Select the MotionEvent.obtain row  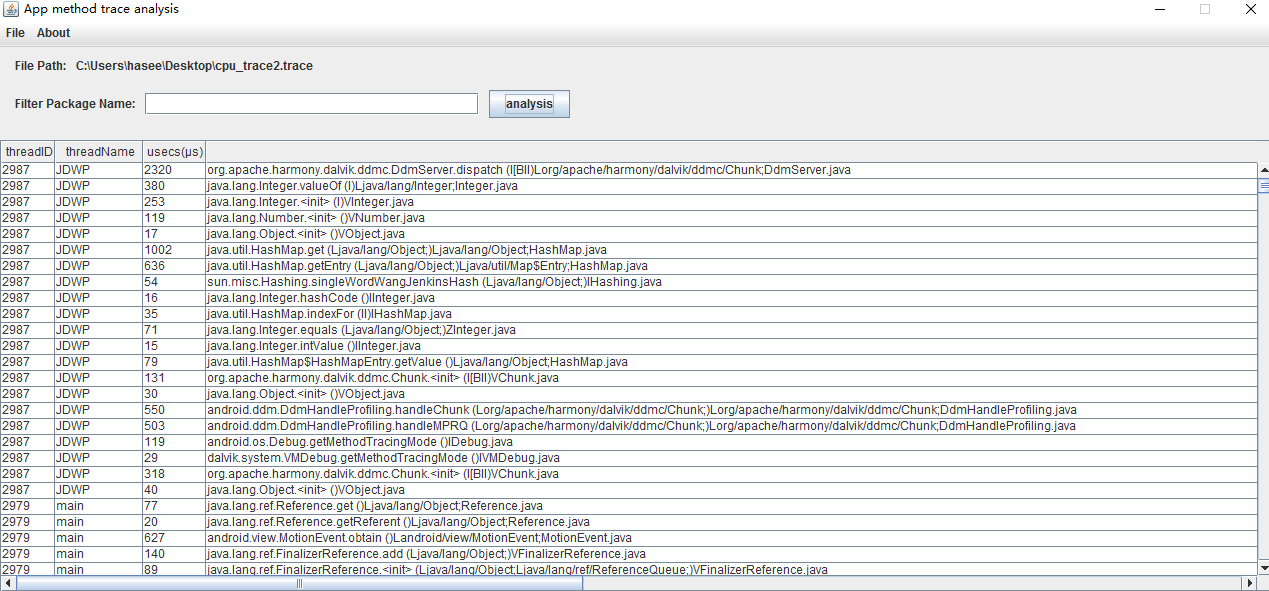pos(628,538)
